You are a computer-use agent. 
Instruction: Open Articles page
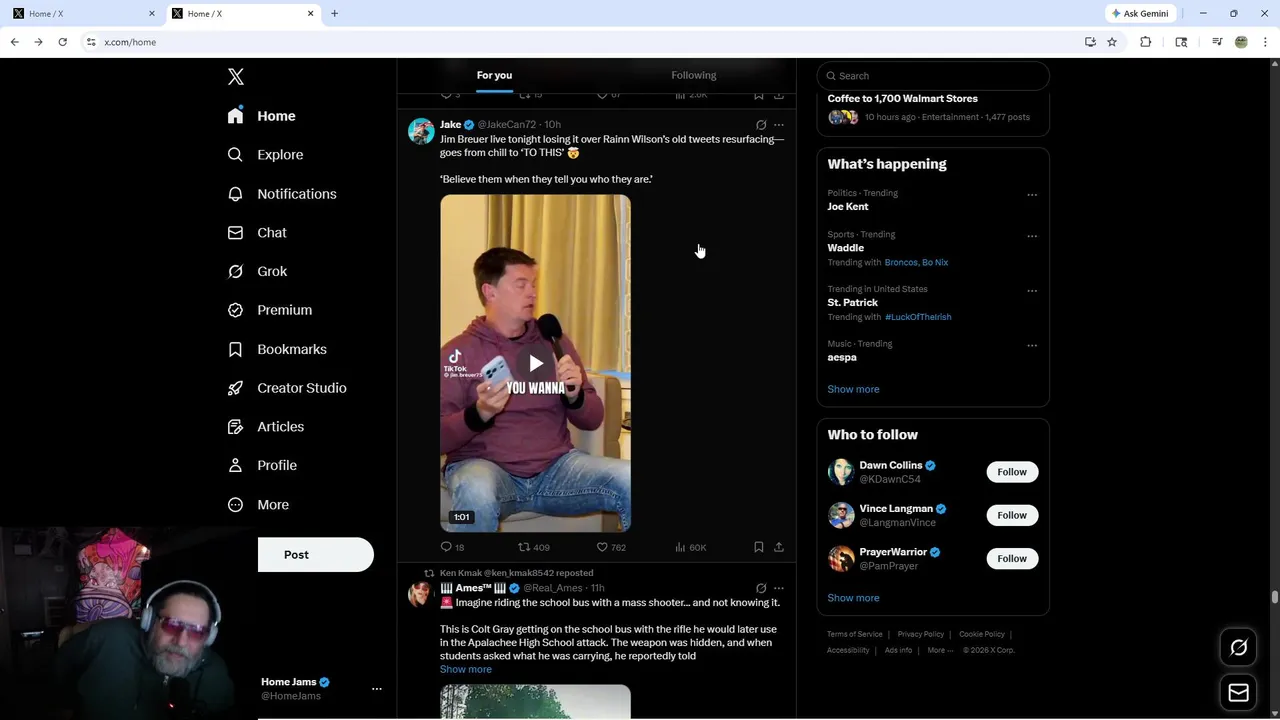pyautogui.click(x=266, y=426)
